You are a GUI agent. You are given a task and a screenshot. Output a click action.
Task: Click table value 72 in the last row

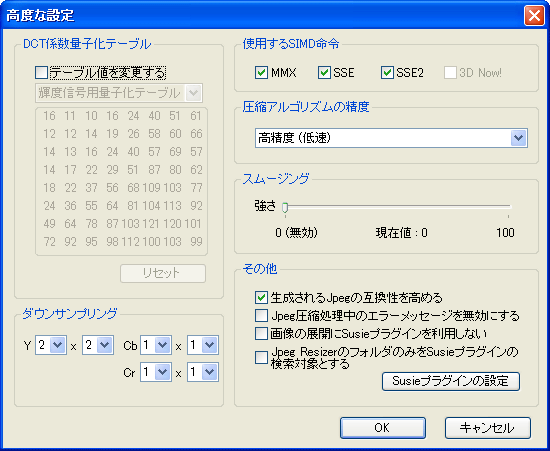coord(49,242)
